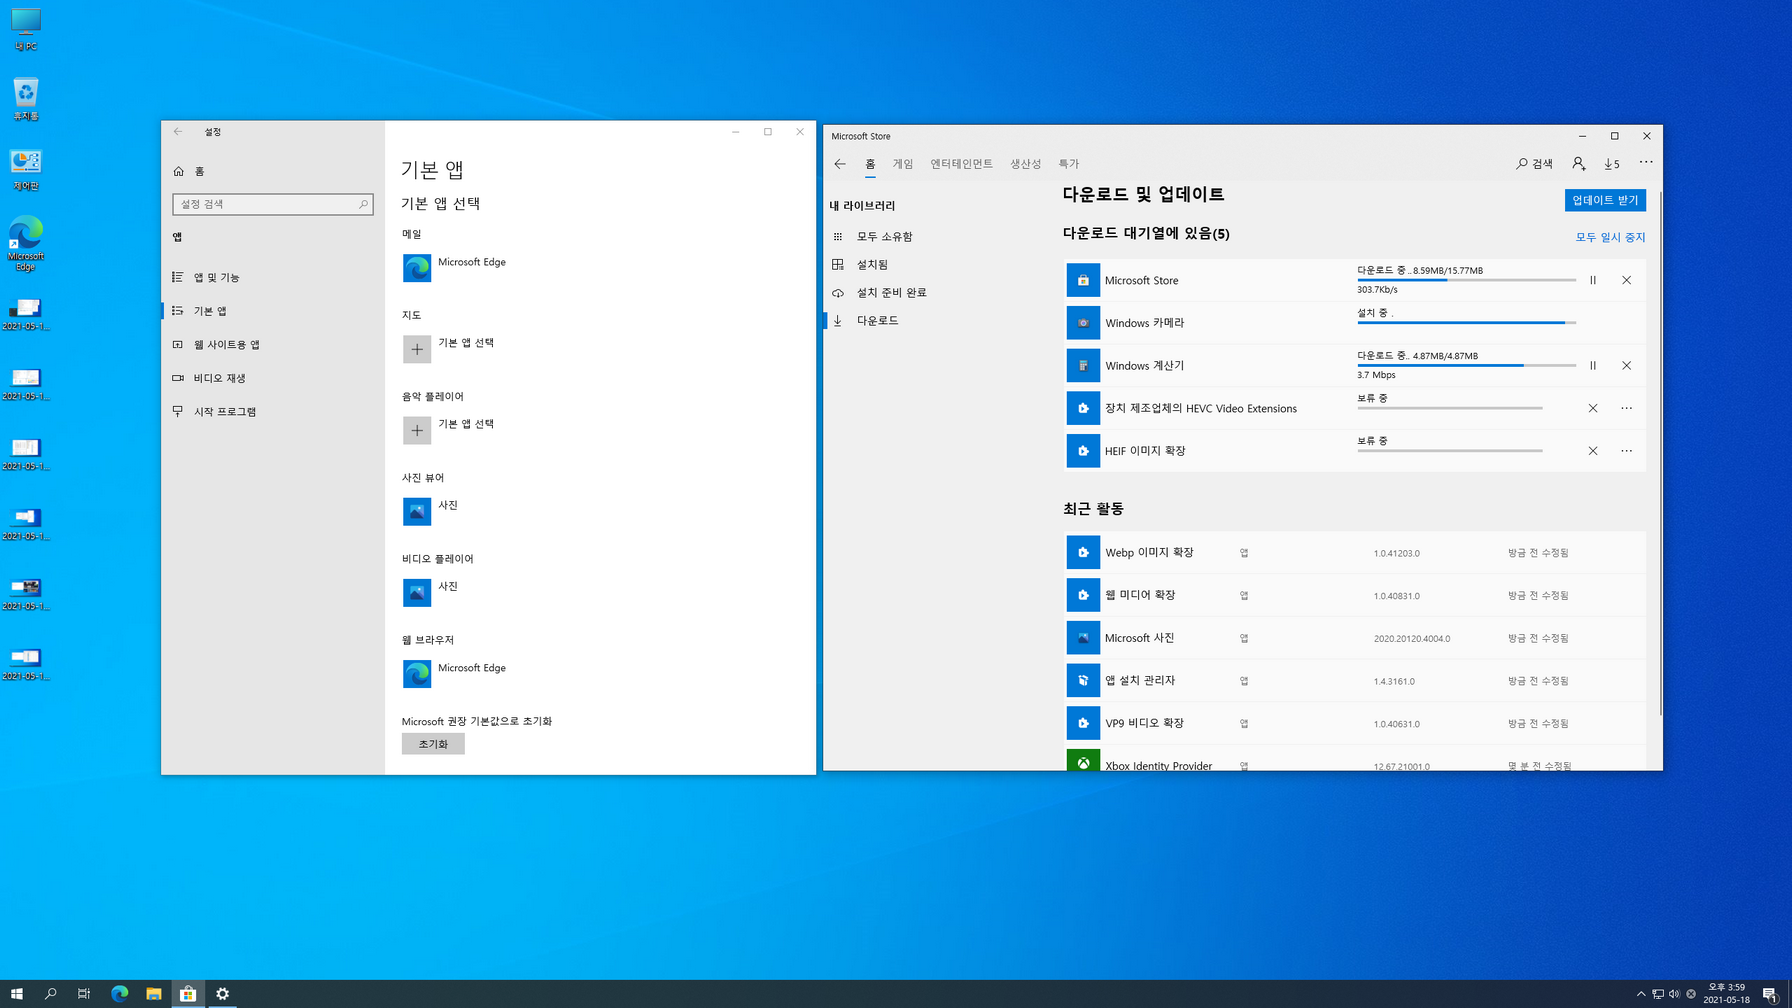
Task: Cancel the HEIF 이미지 확장 pending download
Action: (x=1593, y=451)
